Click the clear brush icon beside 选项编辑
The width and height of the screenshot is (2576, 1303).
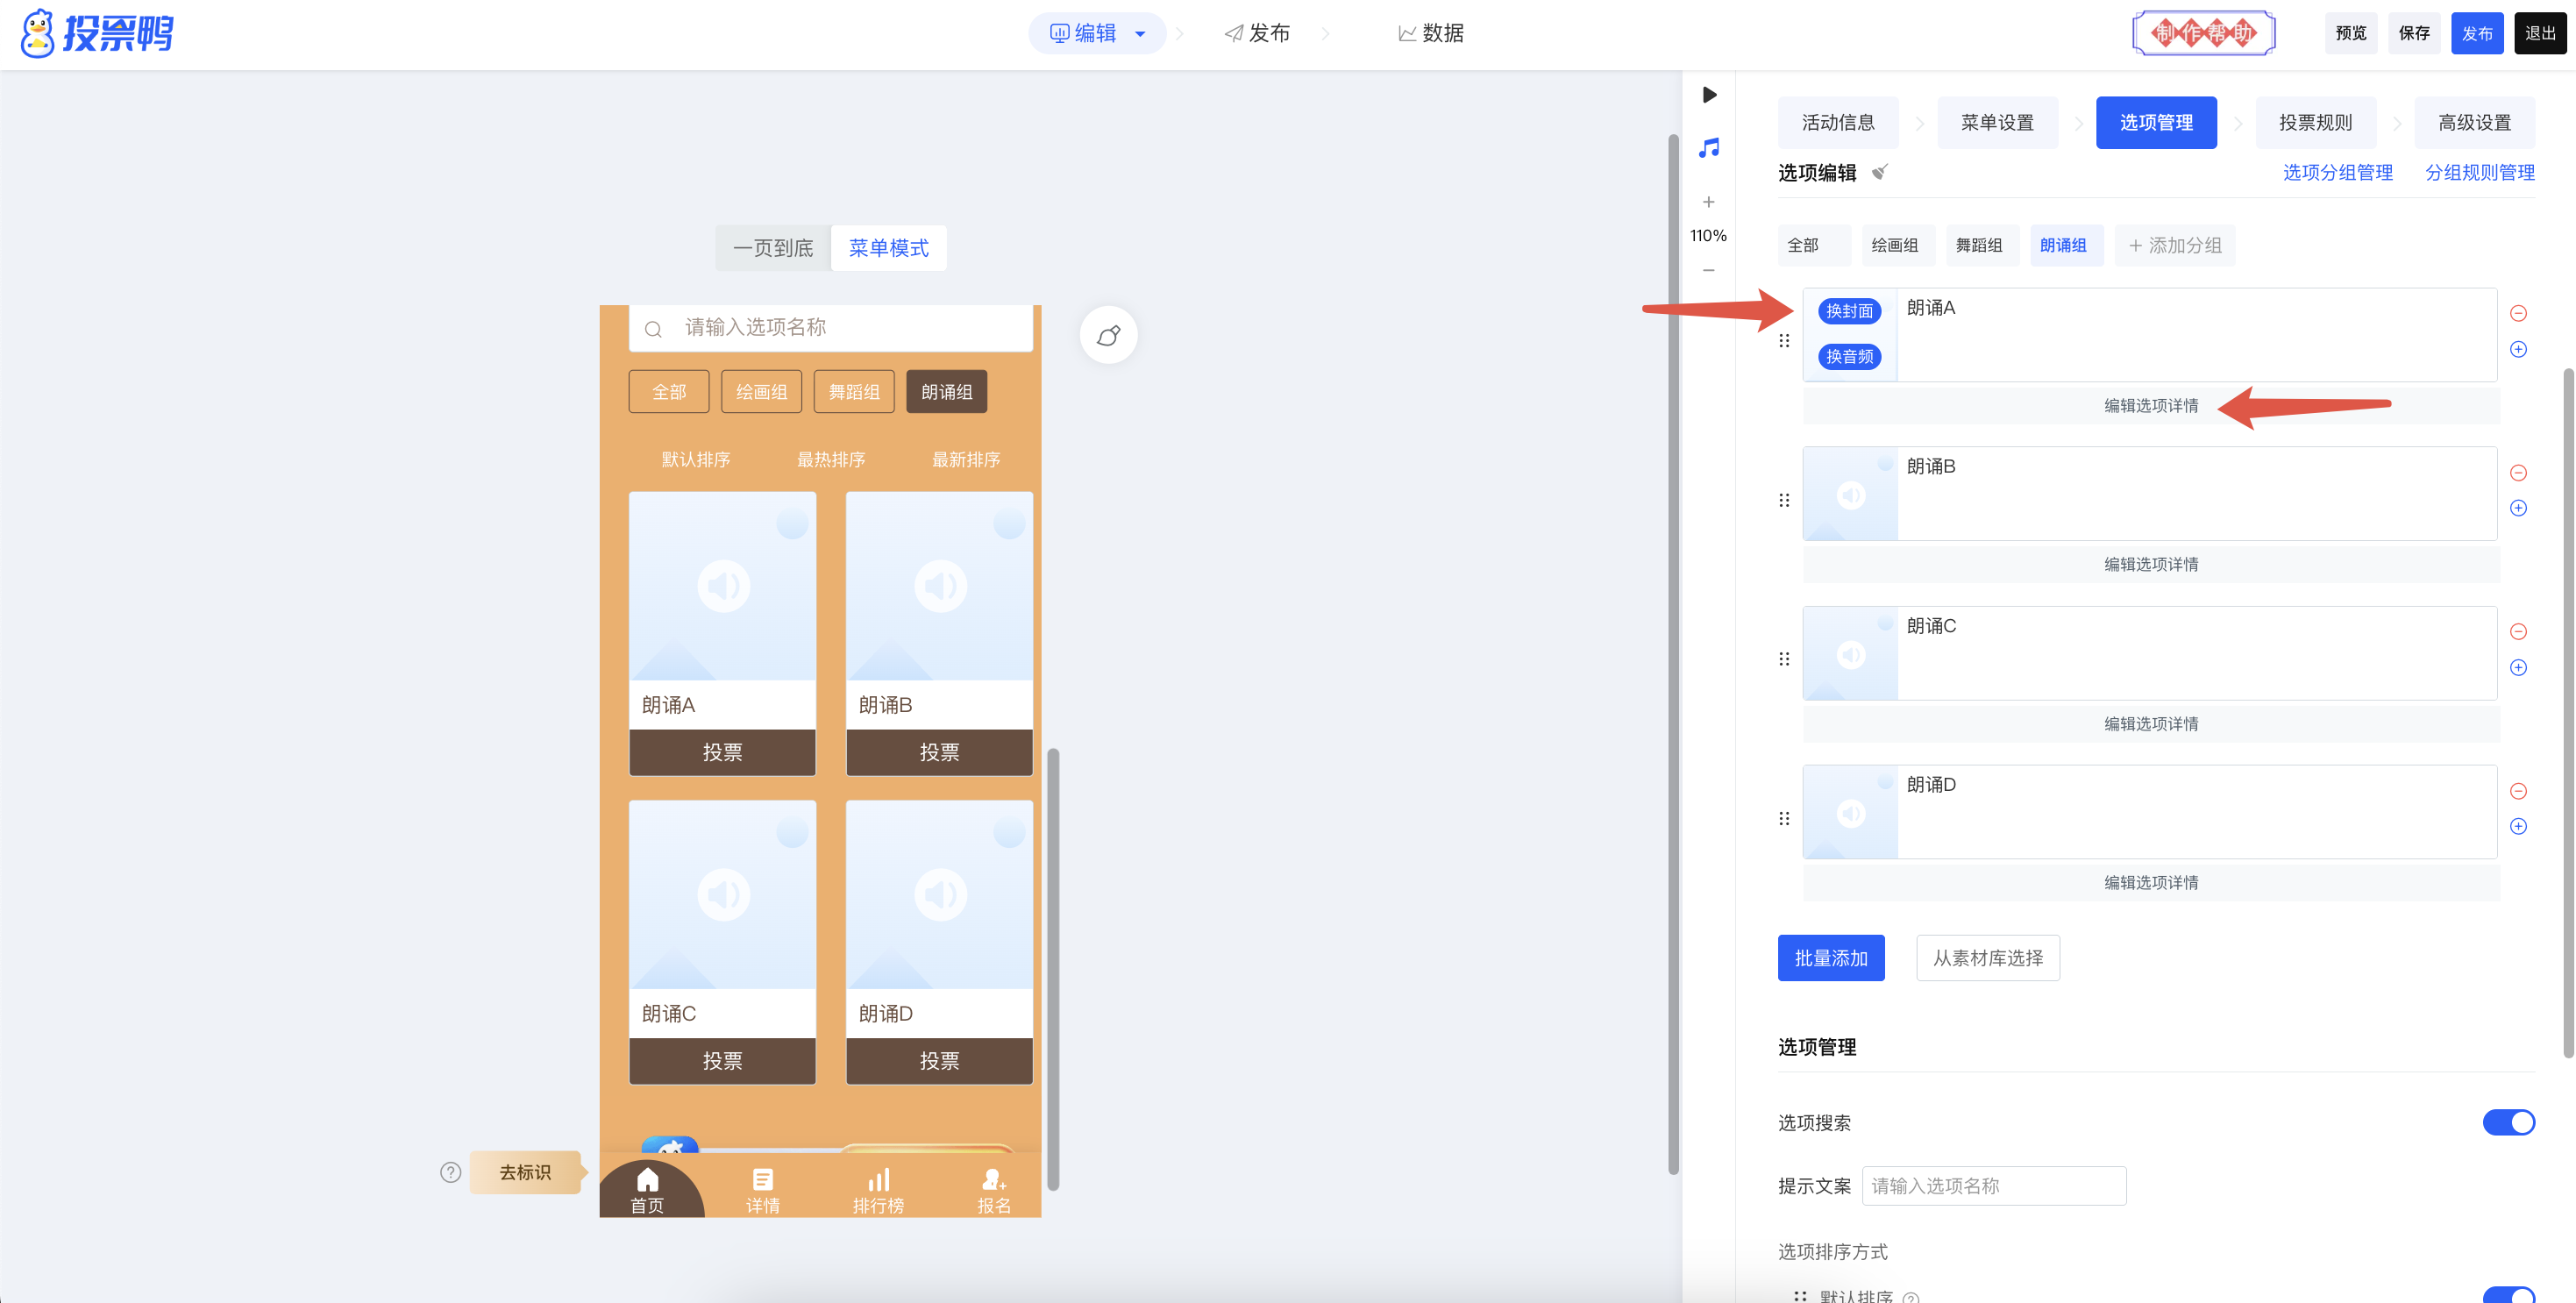click(1880, 172)
